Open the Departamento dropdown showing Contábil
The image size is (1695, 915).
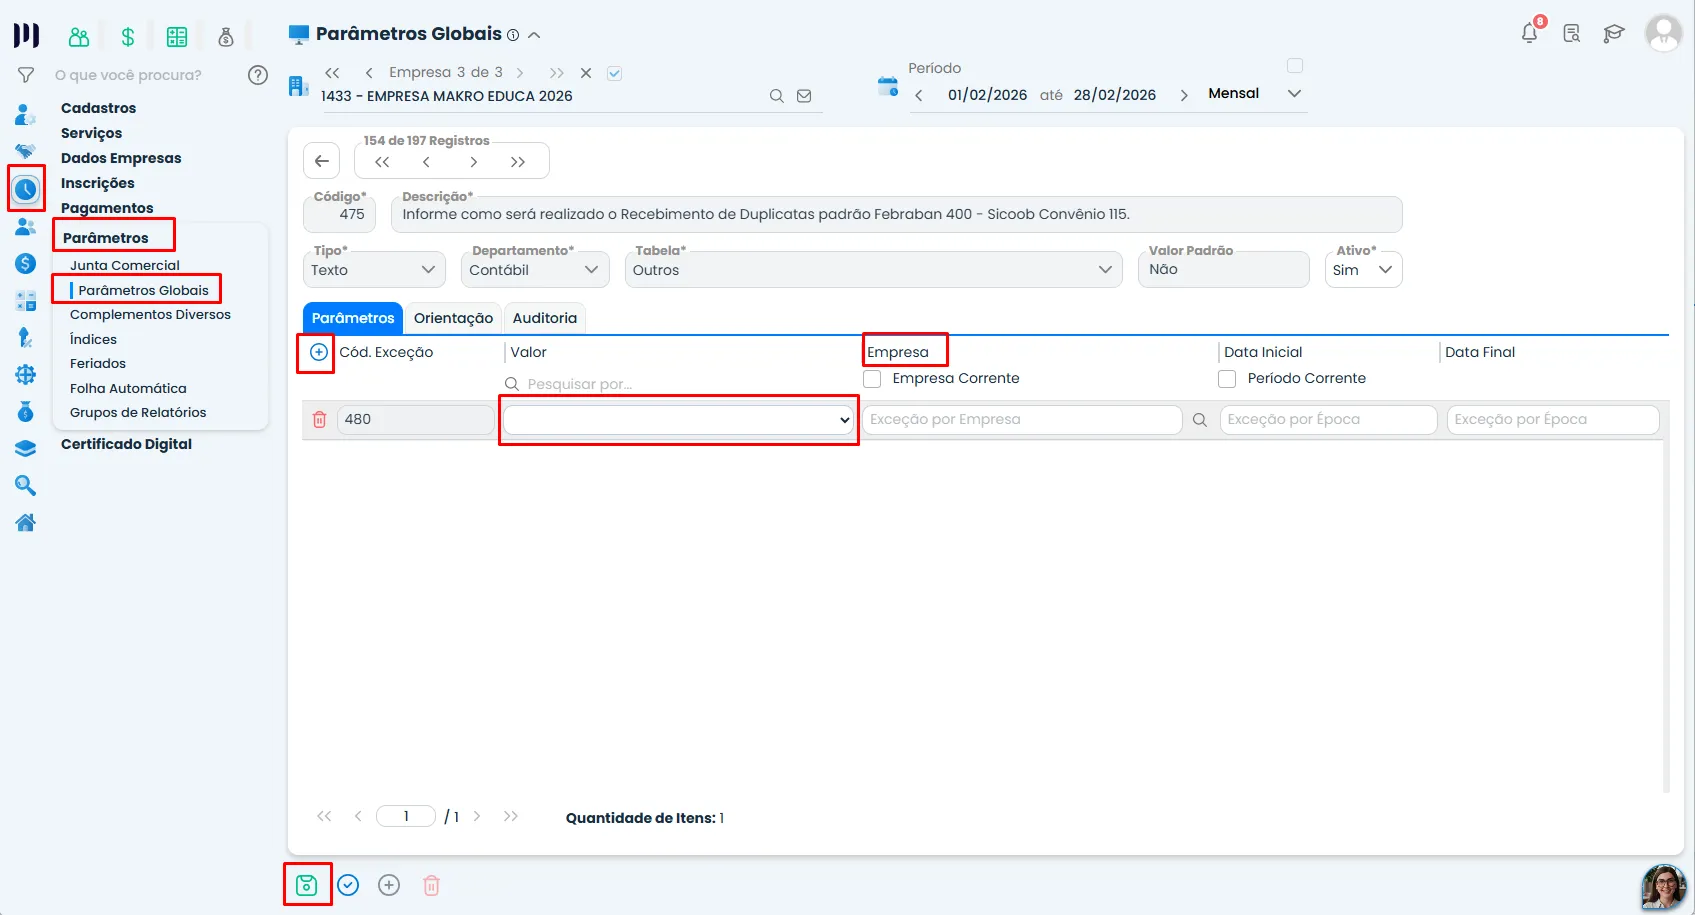click(x=535, y=270)
